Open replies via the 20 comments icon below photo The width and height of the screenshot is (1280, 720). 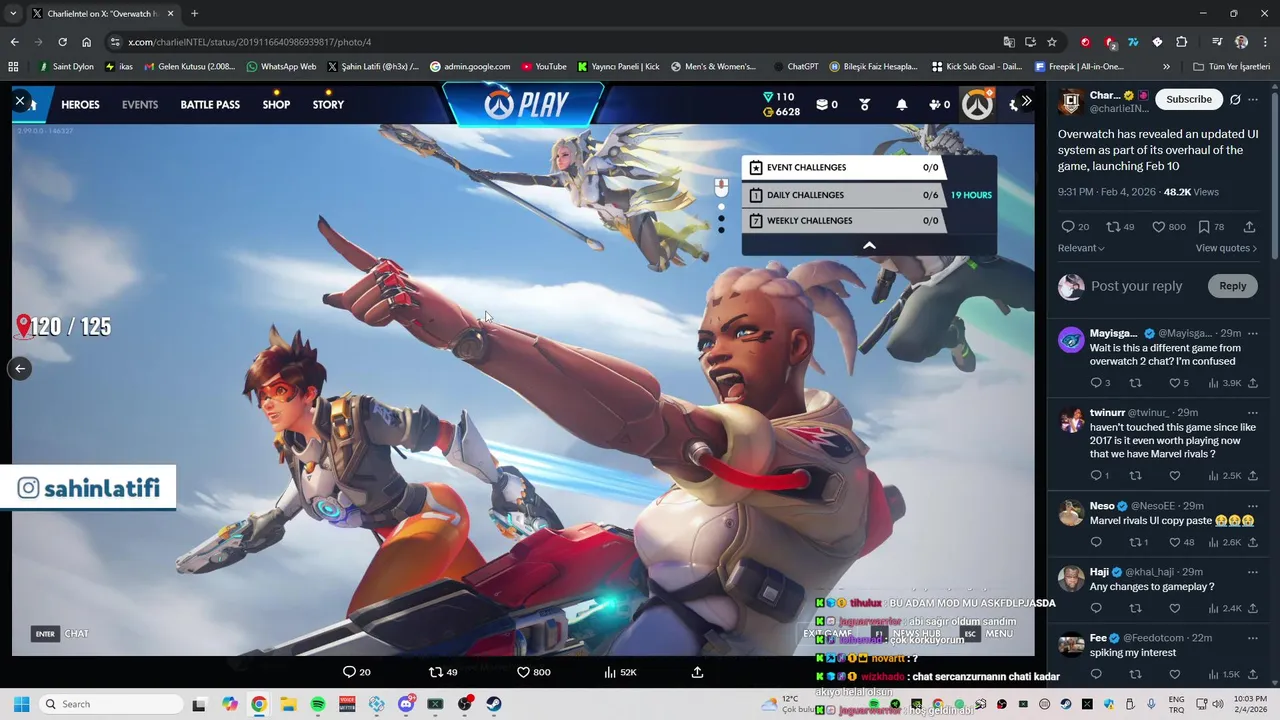(357, 672)
